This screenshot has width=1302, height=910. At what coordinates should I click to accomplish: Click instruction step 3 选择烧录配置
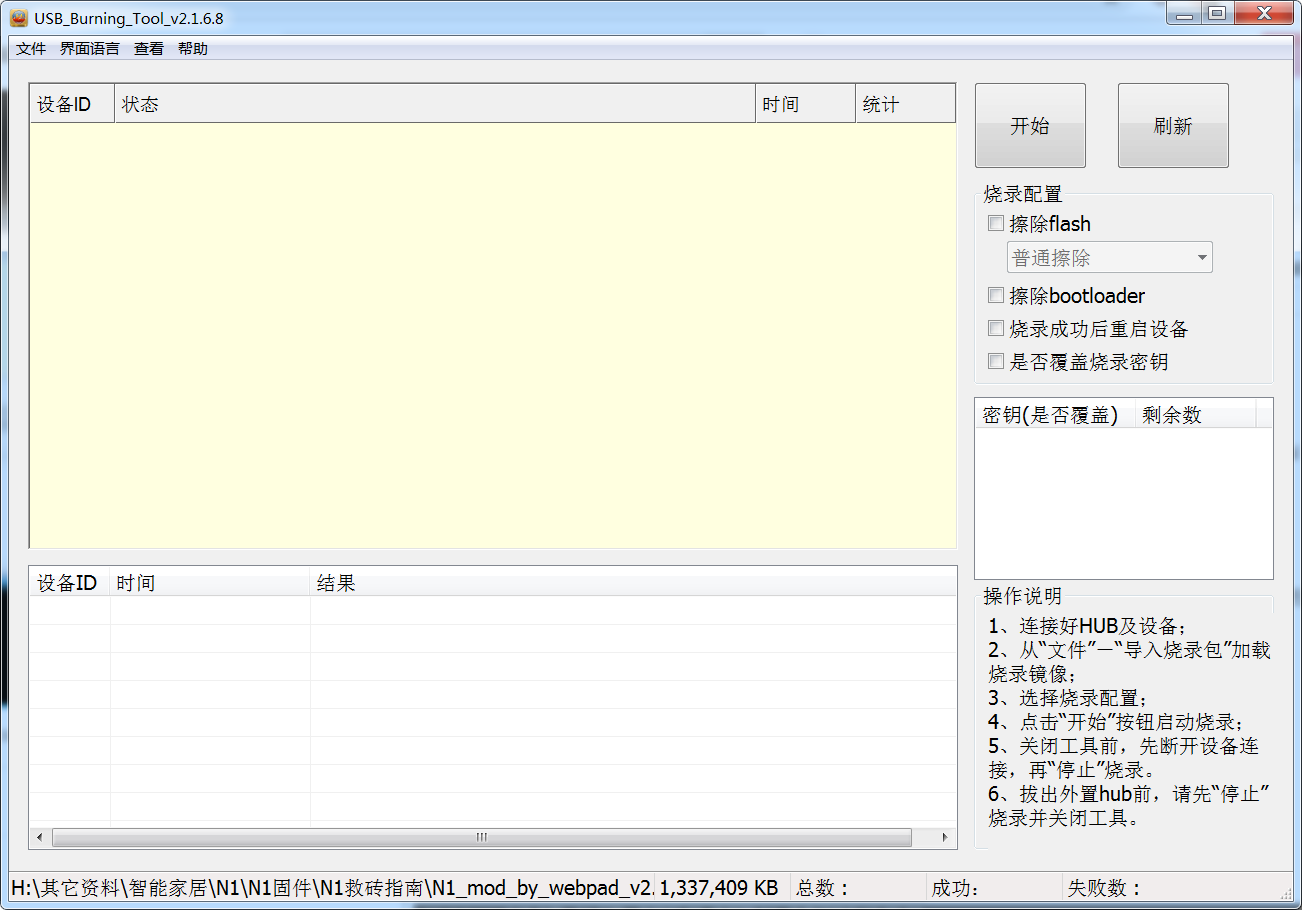[1068, 698]
